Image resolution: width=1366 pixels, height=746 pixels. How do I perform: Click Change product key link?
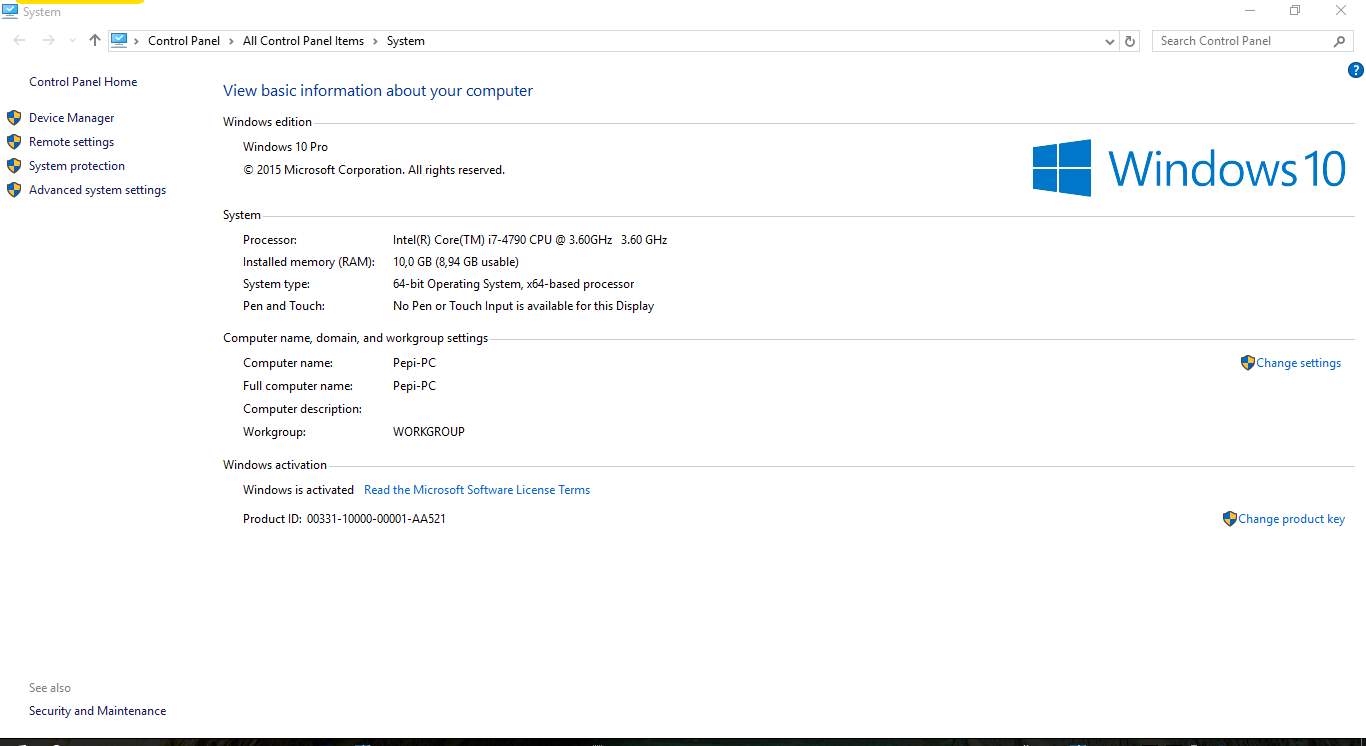[1291, 519]
